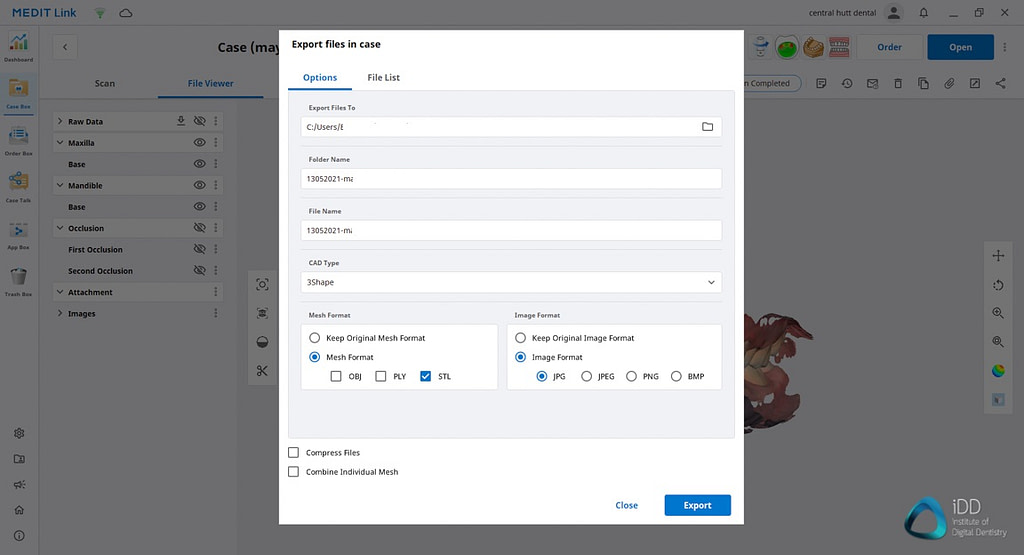Click into the Folder Name field
1024x555 pixels.
click(x=511, y=179)
